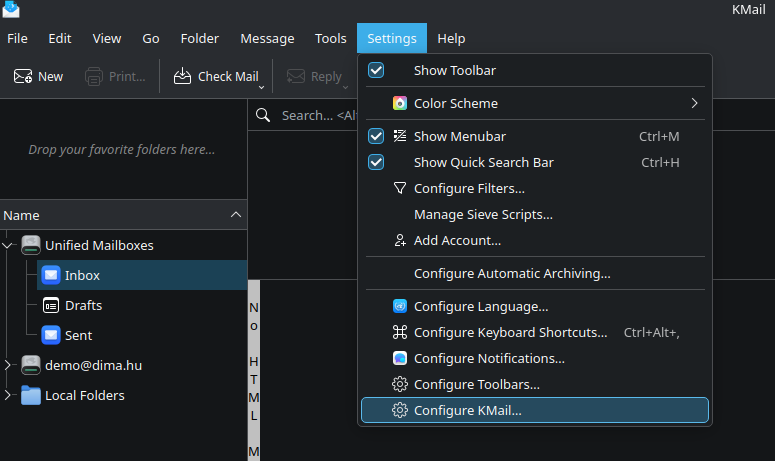Click the New button label
The width and height of the screenshot is (775, 461).
50,77
